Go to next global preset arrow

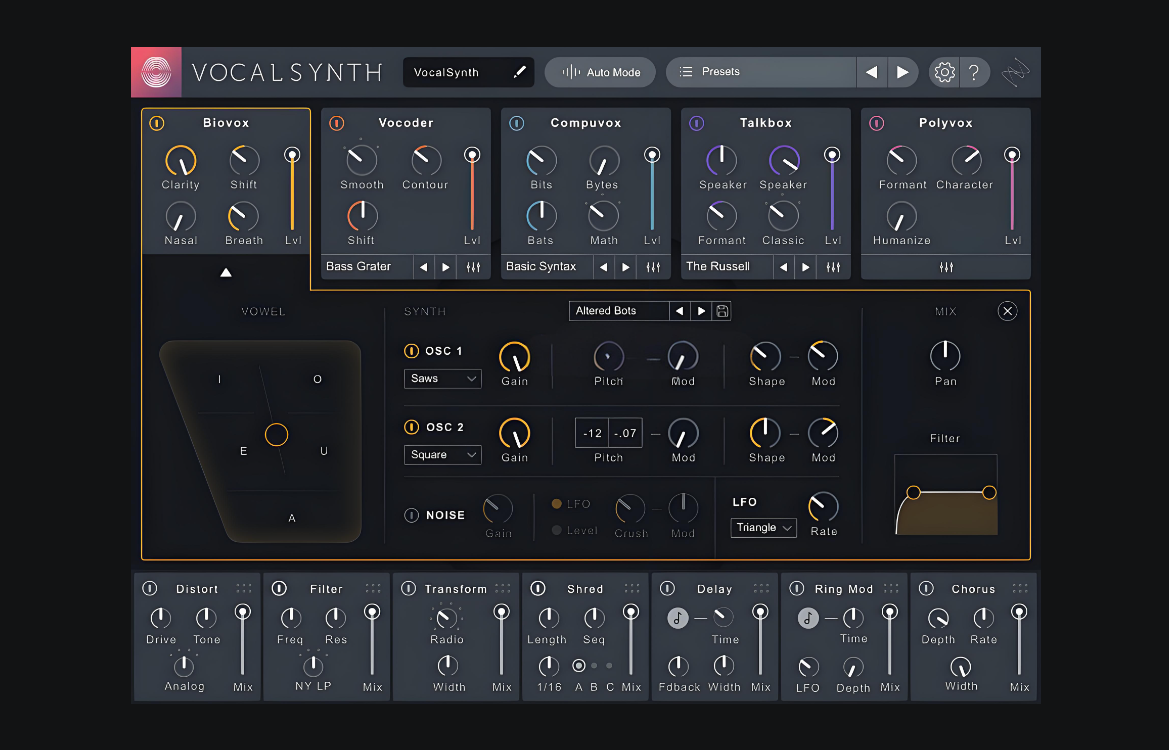point(902,72)
